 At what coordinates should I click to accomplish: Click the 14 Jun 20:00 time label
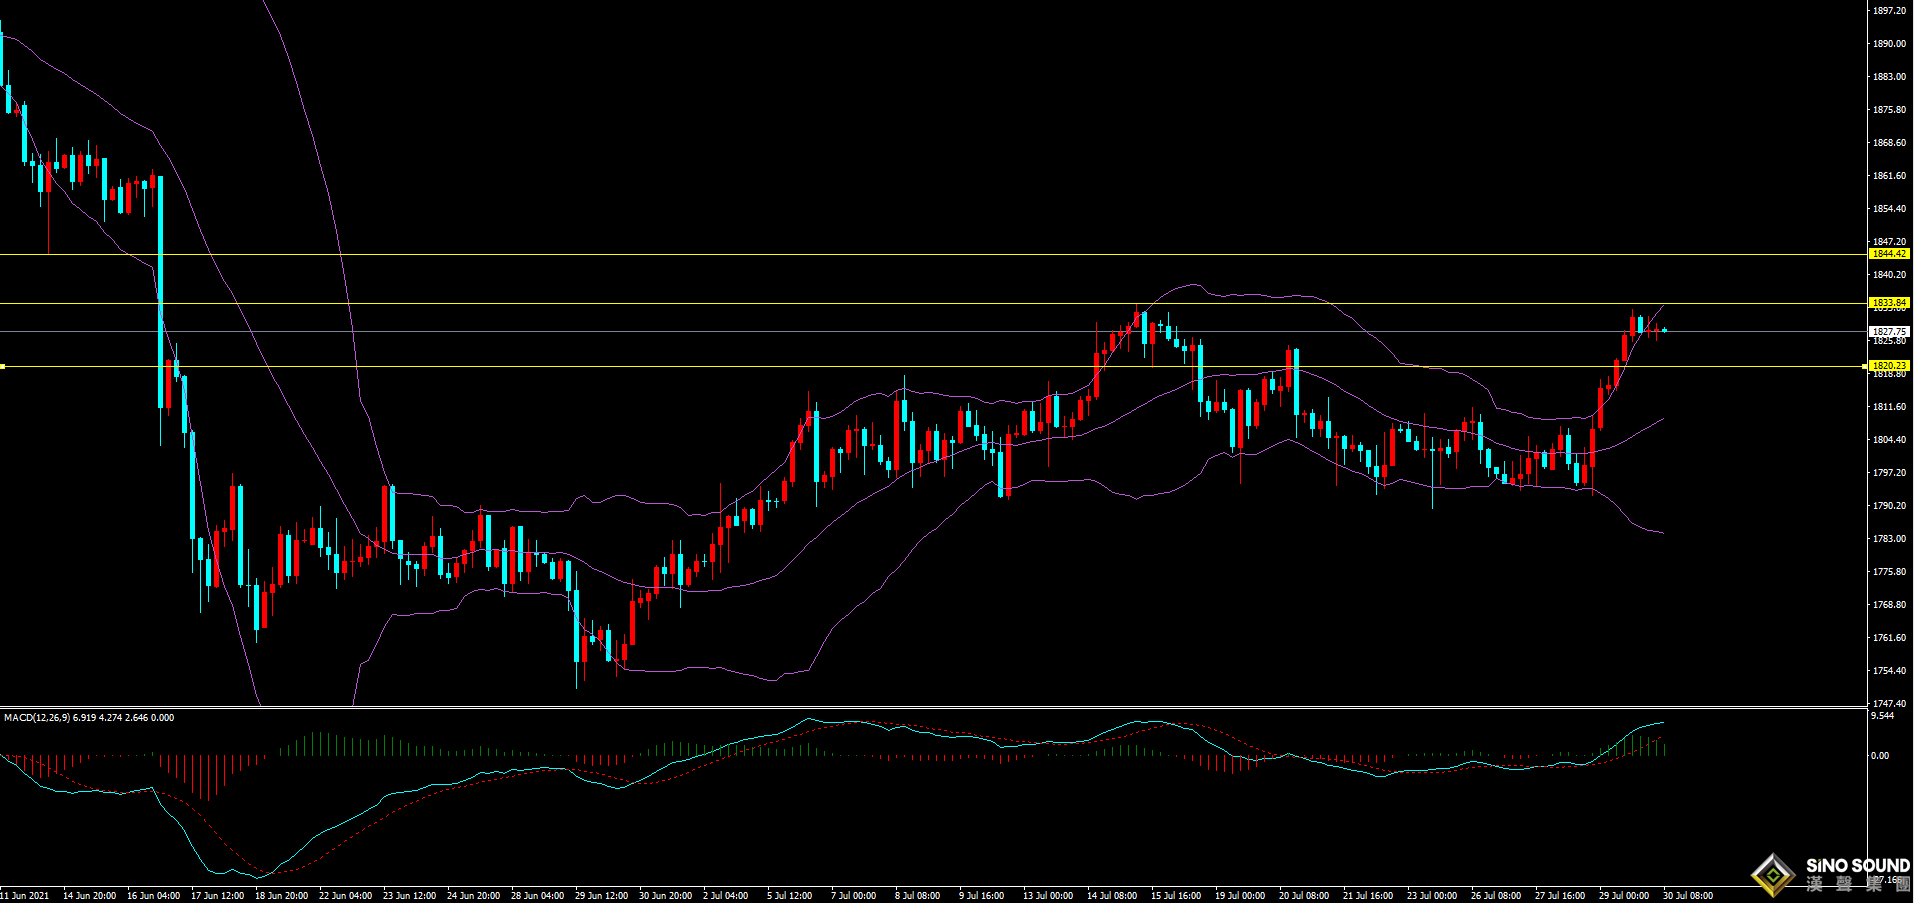(89, 896)
